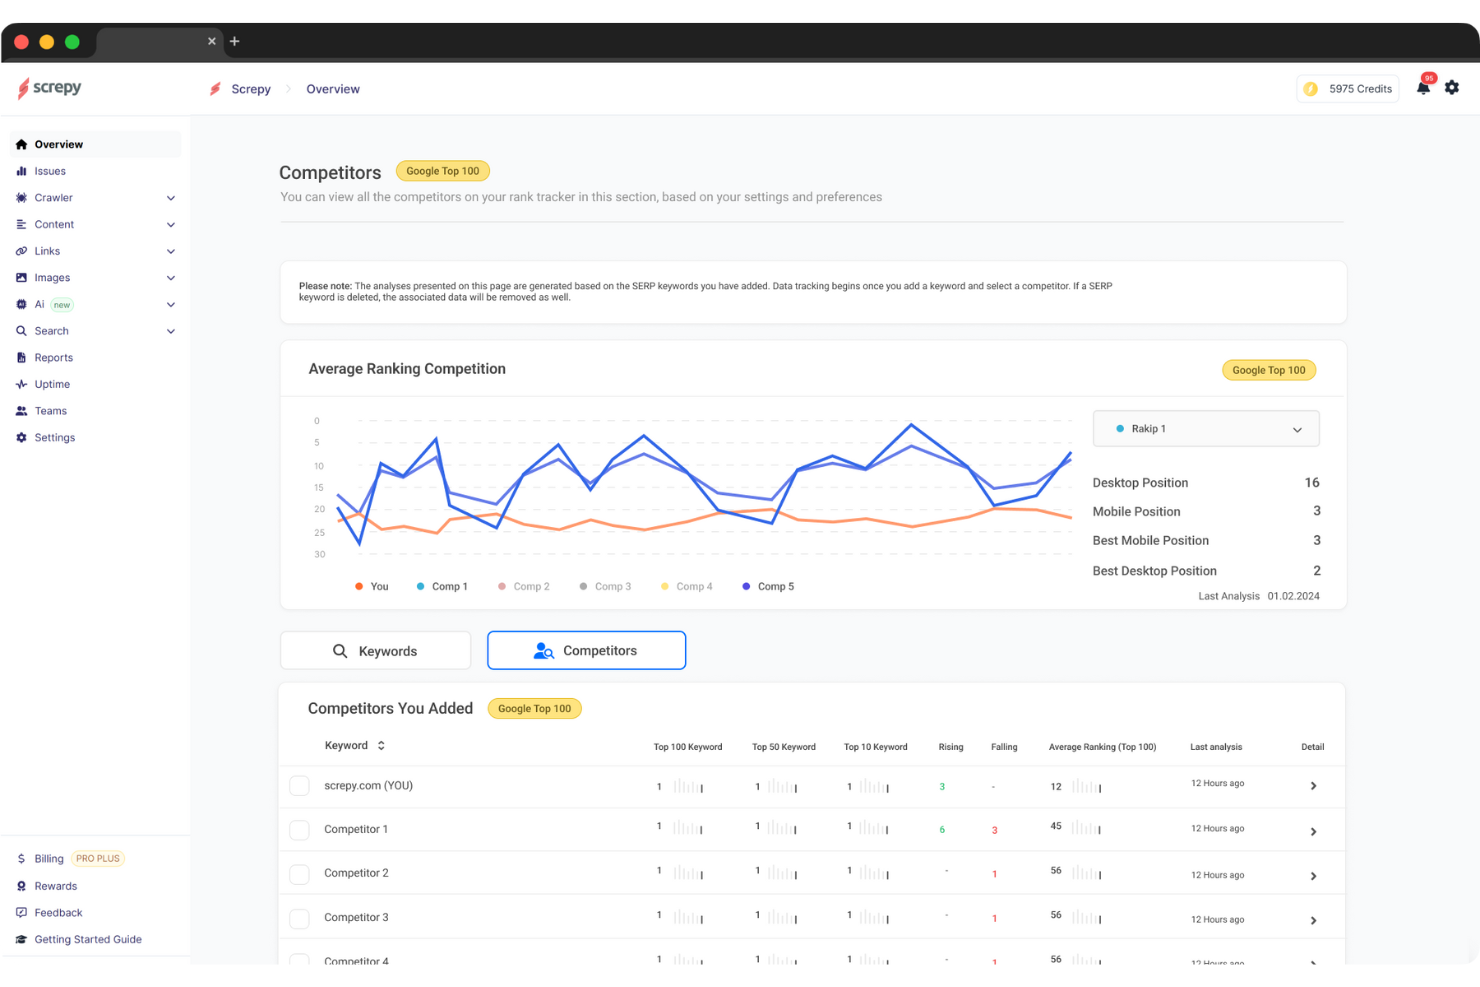Image resolution: width=1480 pixels, height=987 pixels.
Task: Toggle the Comp 5 legend color dot
Action: click(x=746, y=587)
